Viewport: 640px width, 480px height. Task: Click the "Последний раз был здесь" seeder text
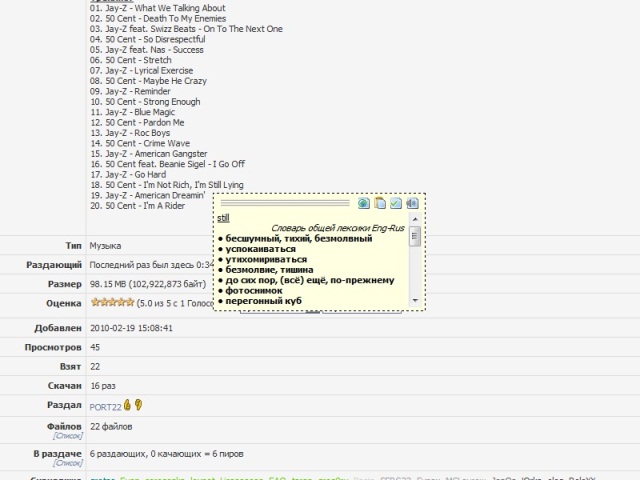[x=151, y=265]
